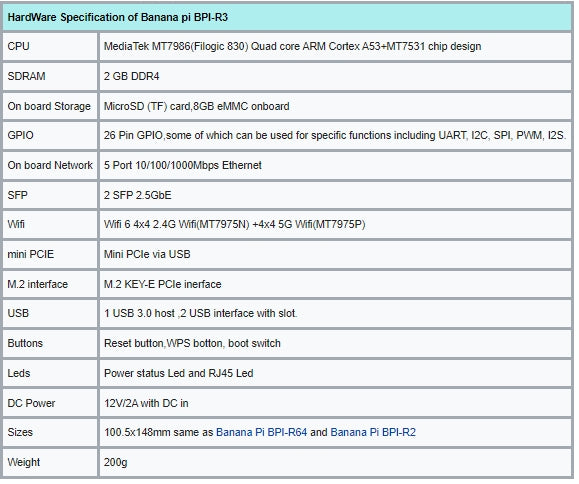Select the CPU row label
This screenshot has width=579, height=484.
point(18,47)
